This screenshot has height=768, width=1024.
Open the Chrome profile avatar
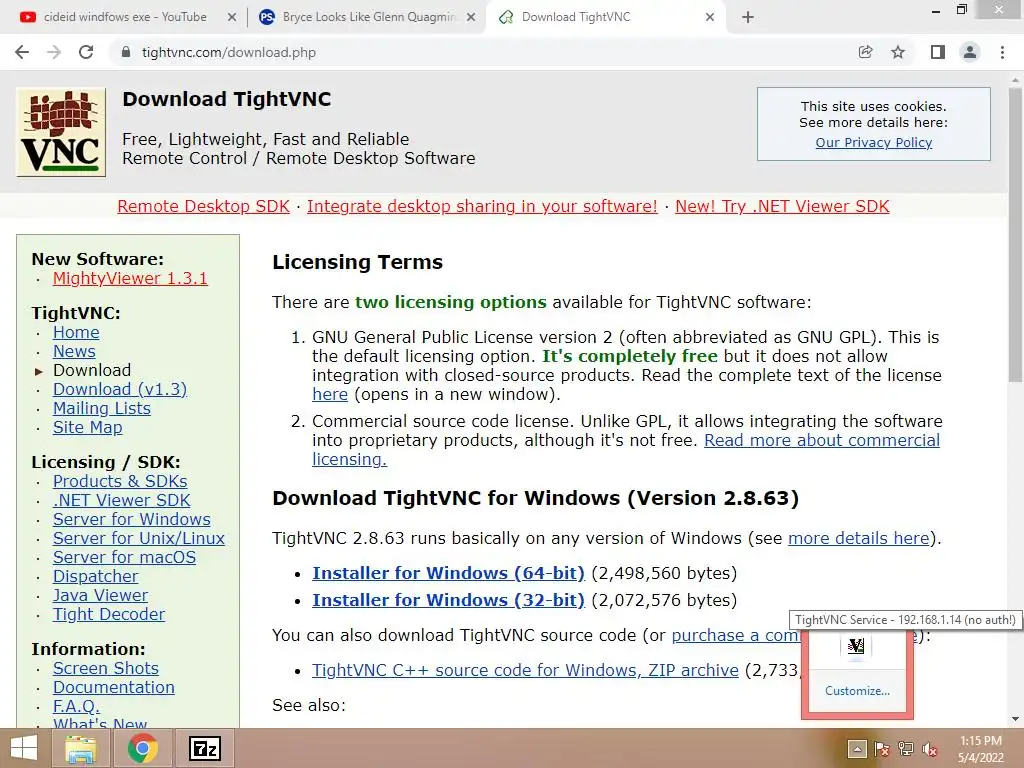pyautogui.click(x=970, y=52)
